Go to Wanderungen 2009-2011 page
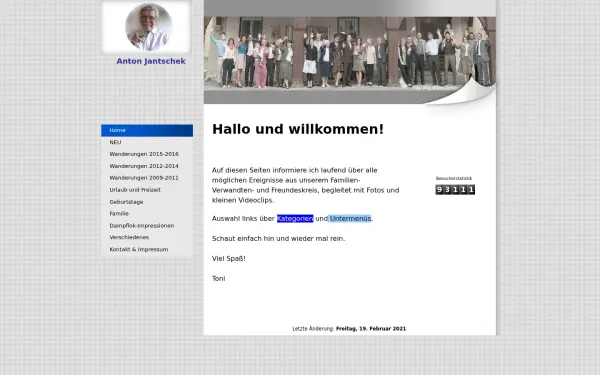The image size is (600, 375). 147,178
